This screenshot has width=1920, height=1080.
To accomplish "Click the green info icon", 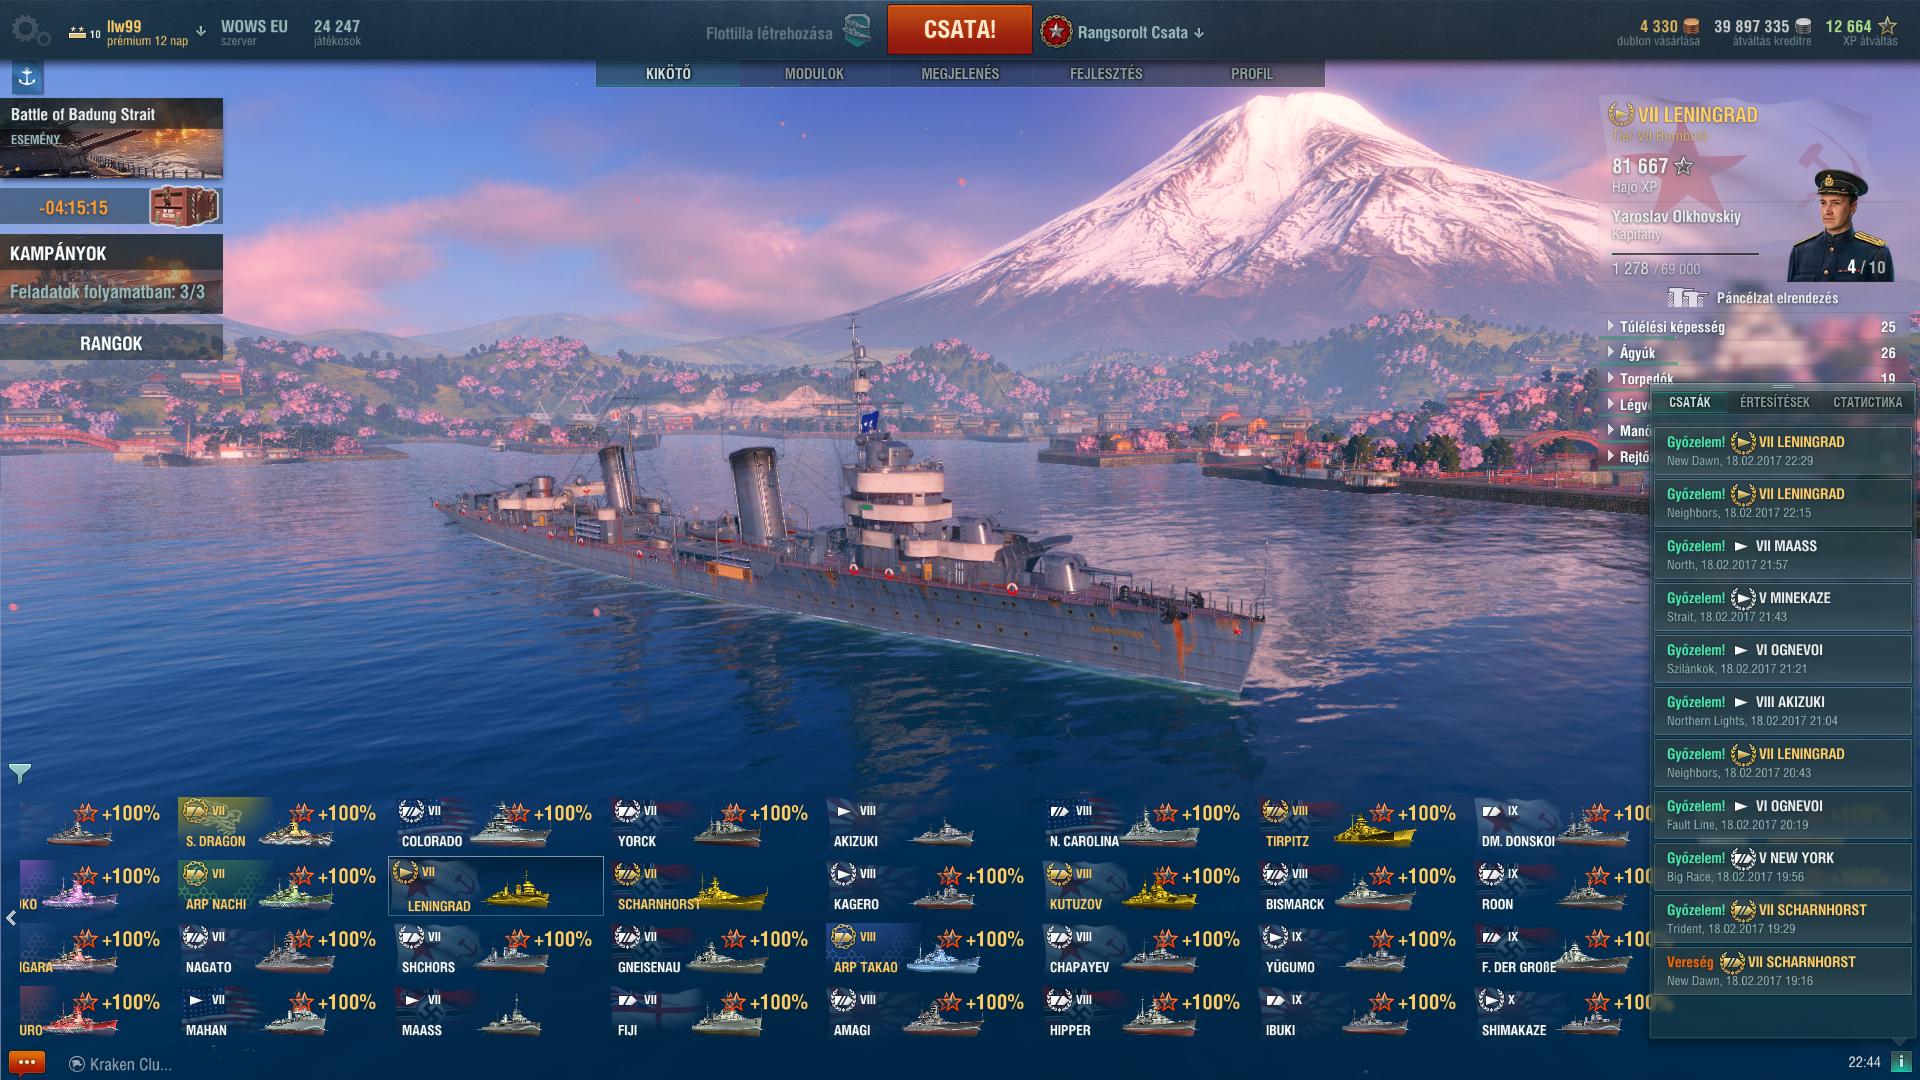I will (1900, 1062).
